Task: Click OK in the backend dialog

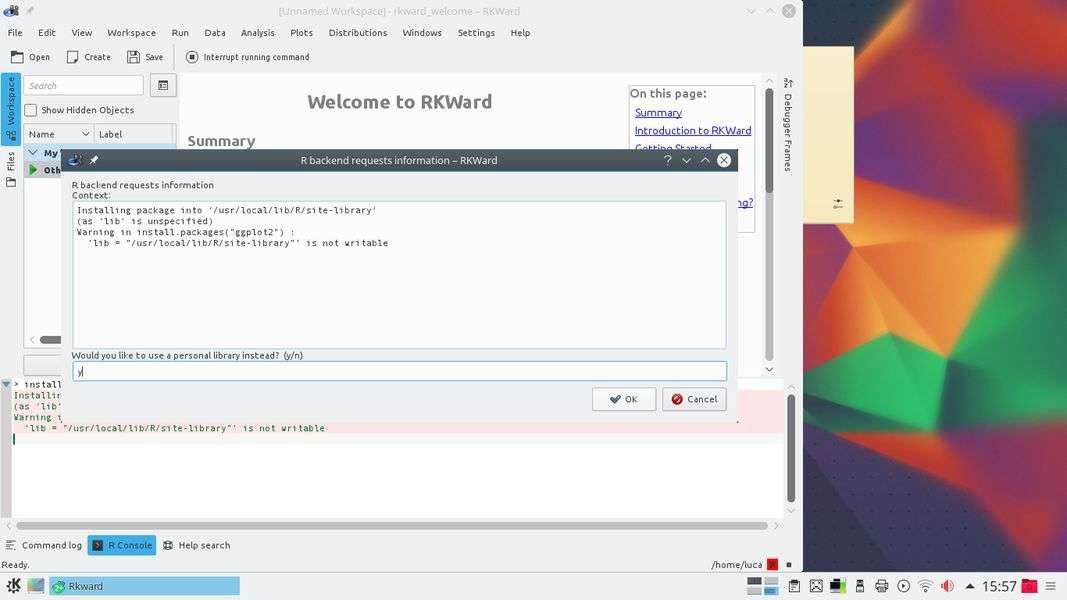Action: (623, 399)
